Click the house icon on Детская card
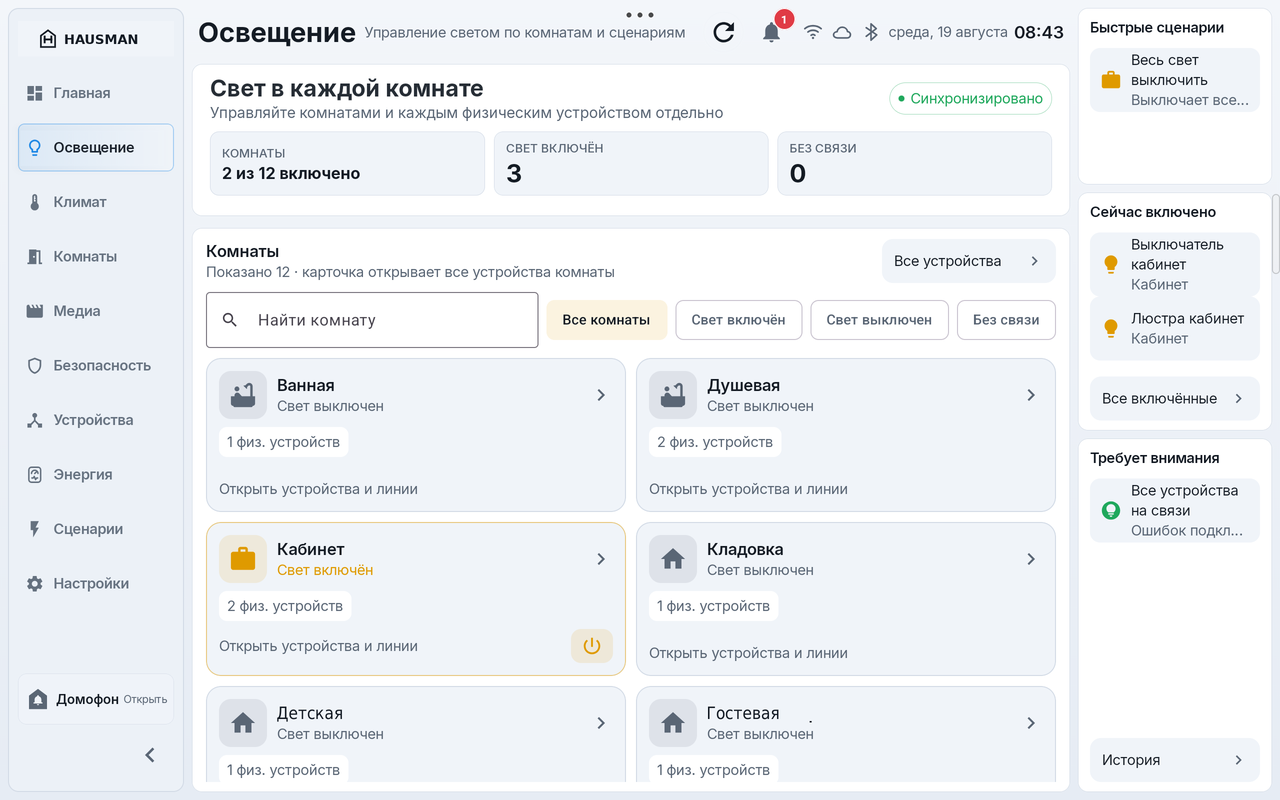The width and height of the screenshot is (1280, 800). [x=243, y=723]
